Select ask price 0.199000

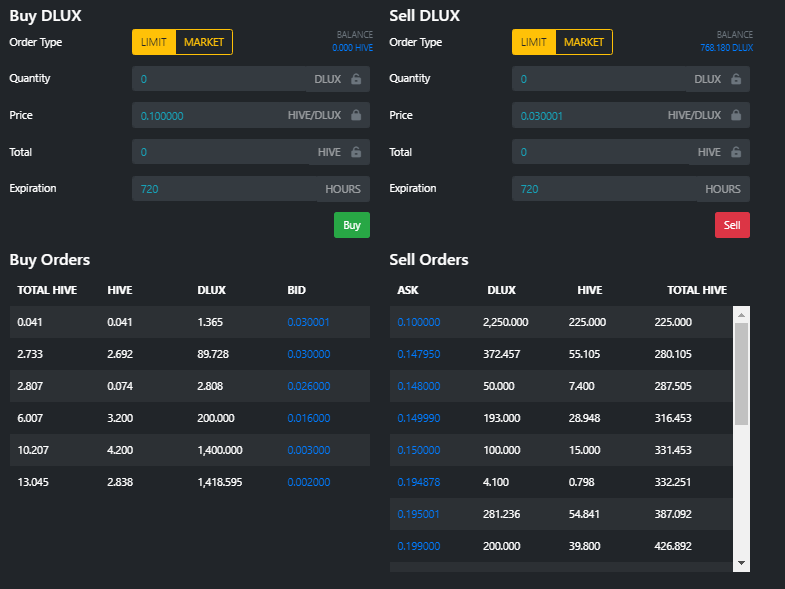(x=419, y=546)
